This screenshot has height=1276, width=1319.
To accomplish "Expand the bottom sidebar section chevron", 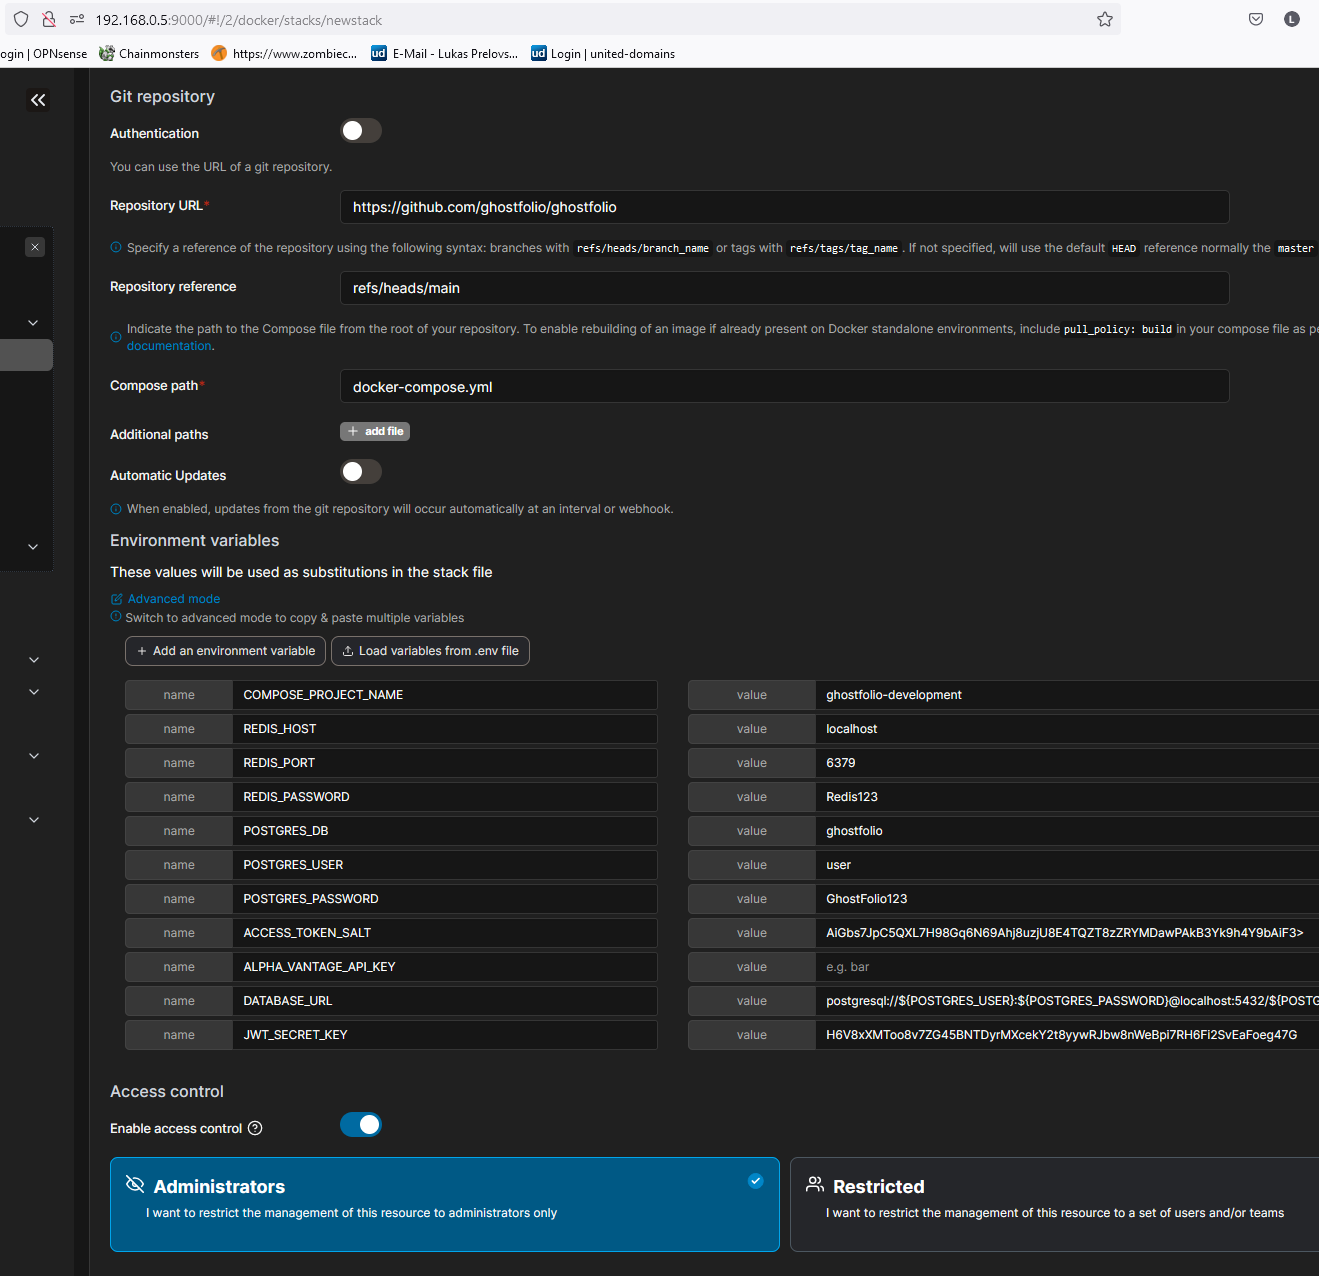I will pyautogui.click(x=33, y=819).
